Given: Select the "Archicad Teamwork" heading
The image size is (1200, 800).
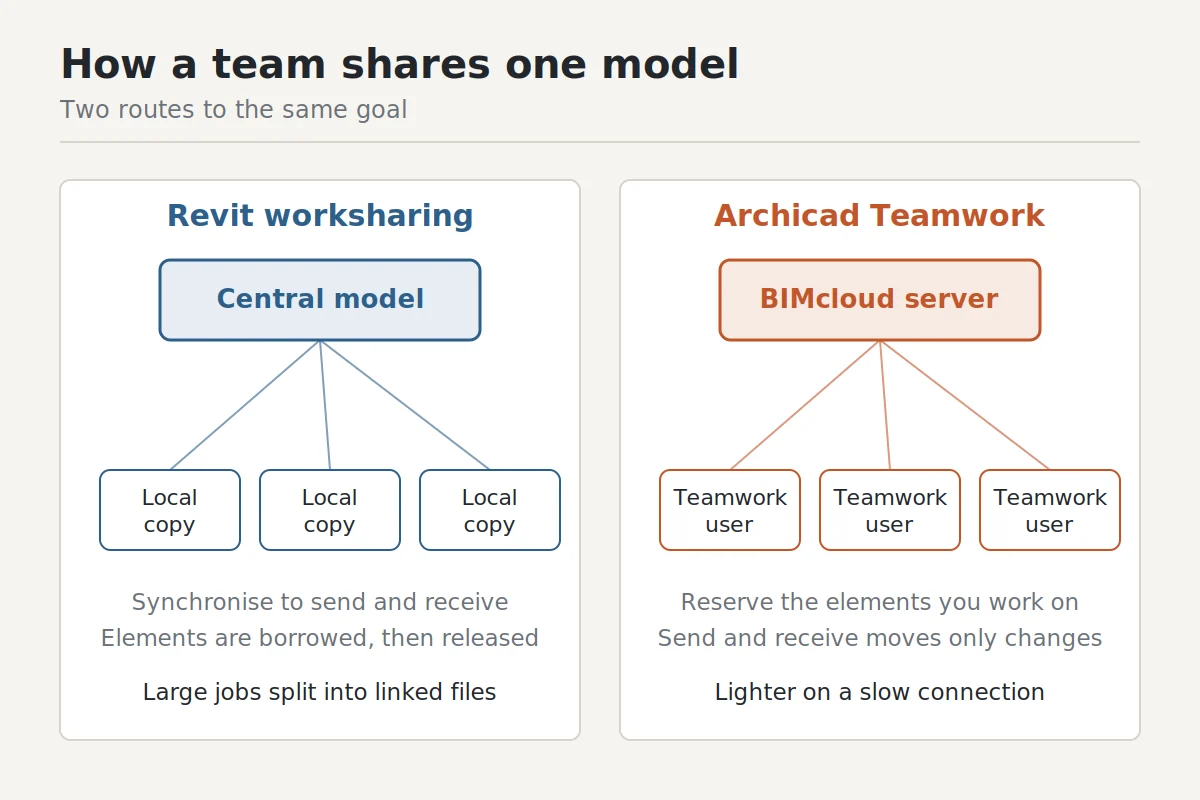Looking at the screenshot, I should click(x=879, y=216).
